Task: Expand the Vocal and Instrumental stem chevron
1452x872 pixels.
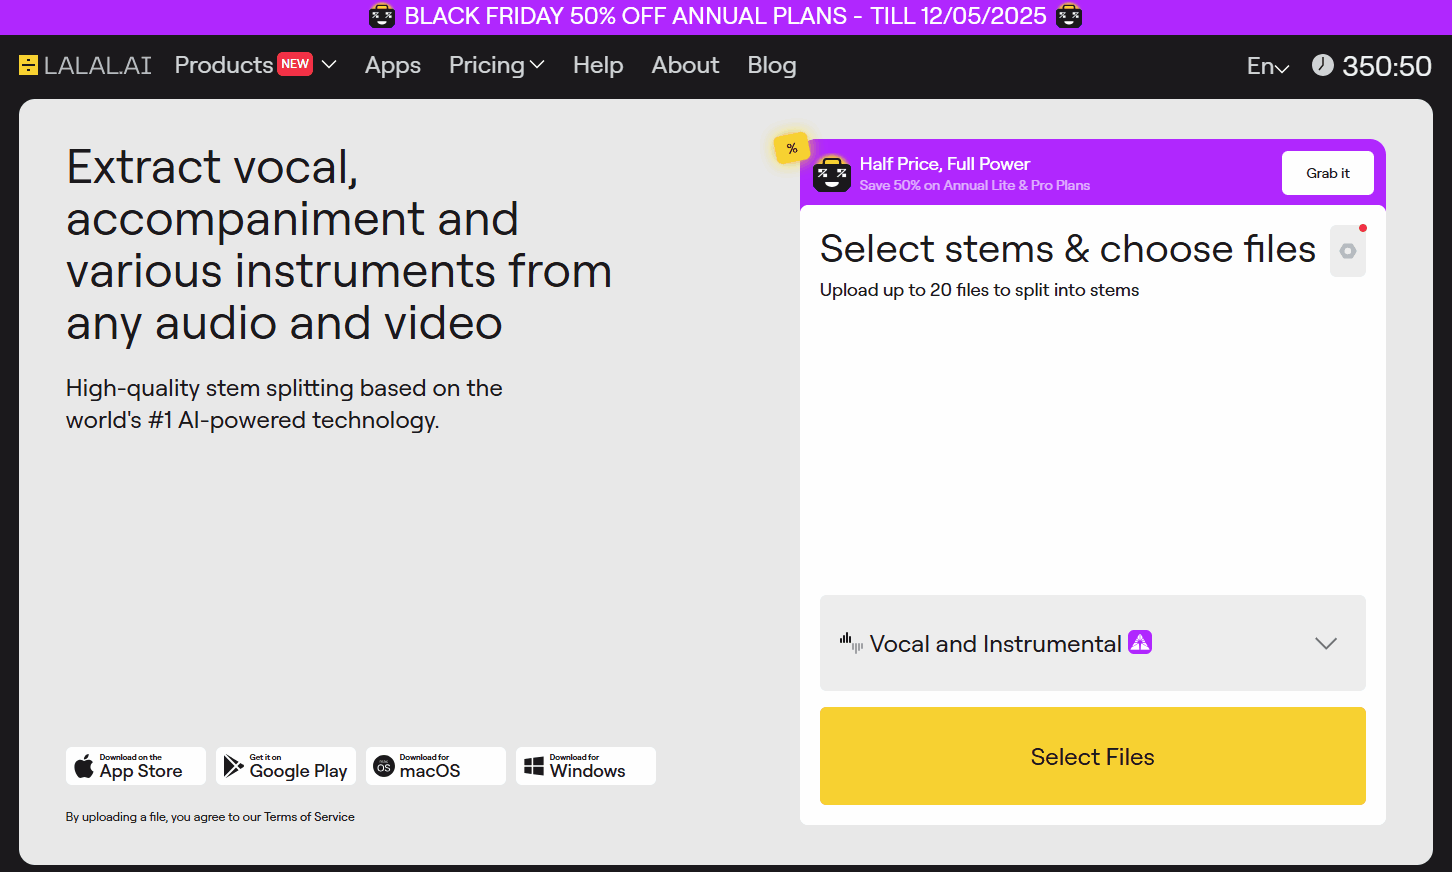Action: point(1325,643)
